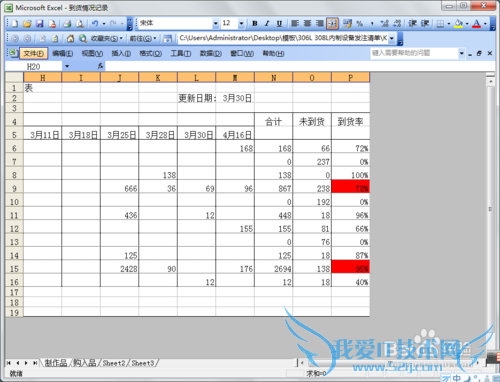Apply red font color button
The width and height of the screenshot is (500, 382).
[477, 23]
